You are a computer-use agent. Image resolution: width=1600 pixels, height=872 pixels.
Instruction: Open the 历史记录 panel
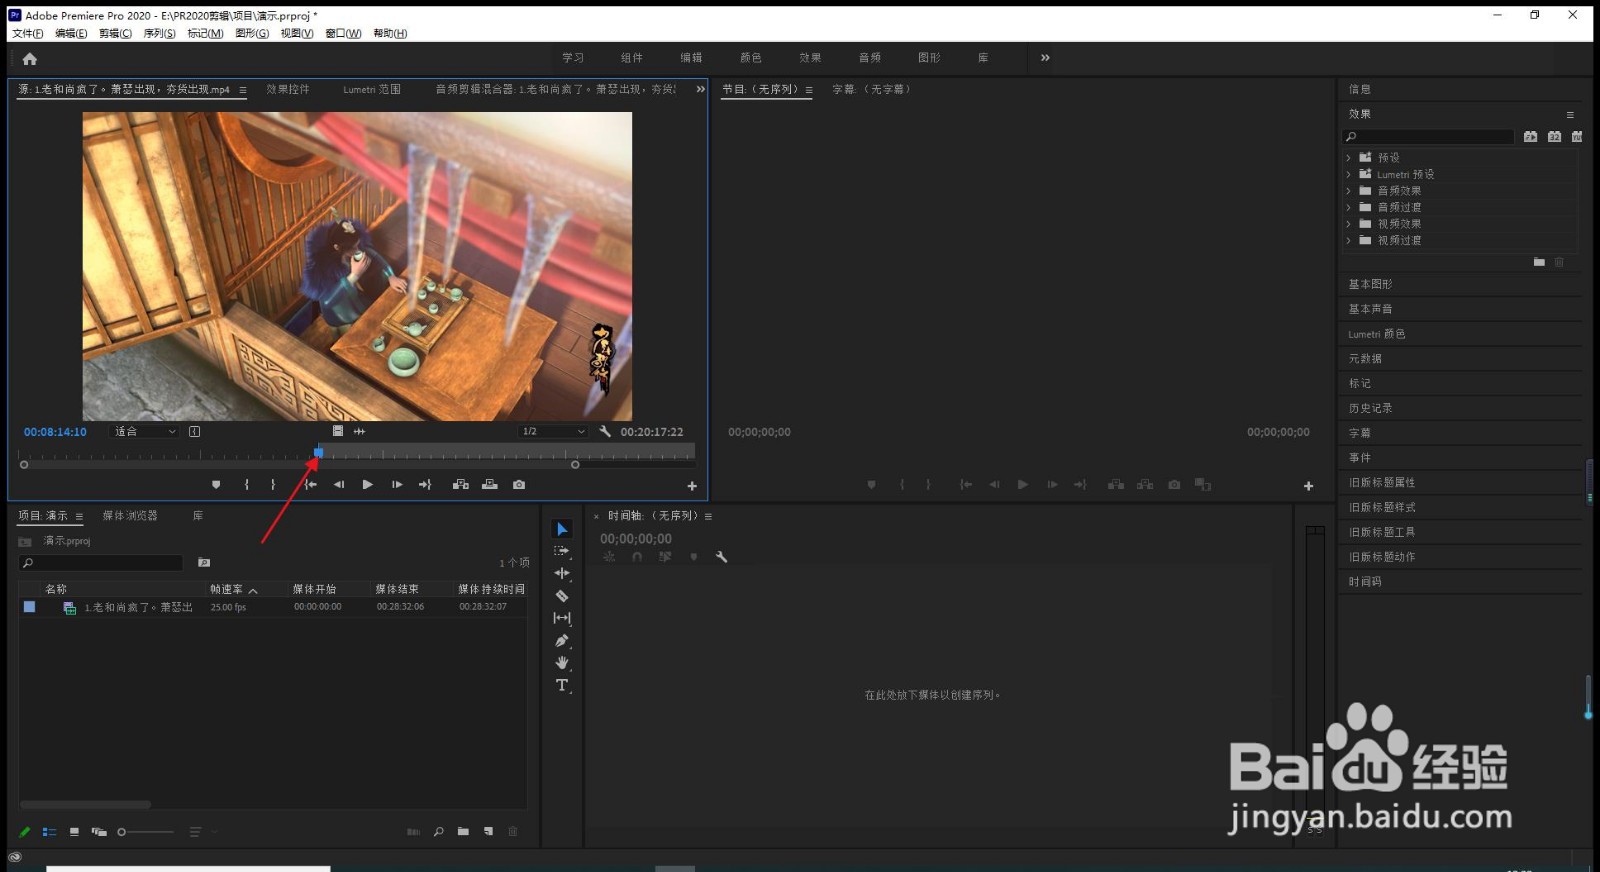click(1370, 408)
